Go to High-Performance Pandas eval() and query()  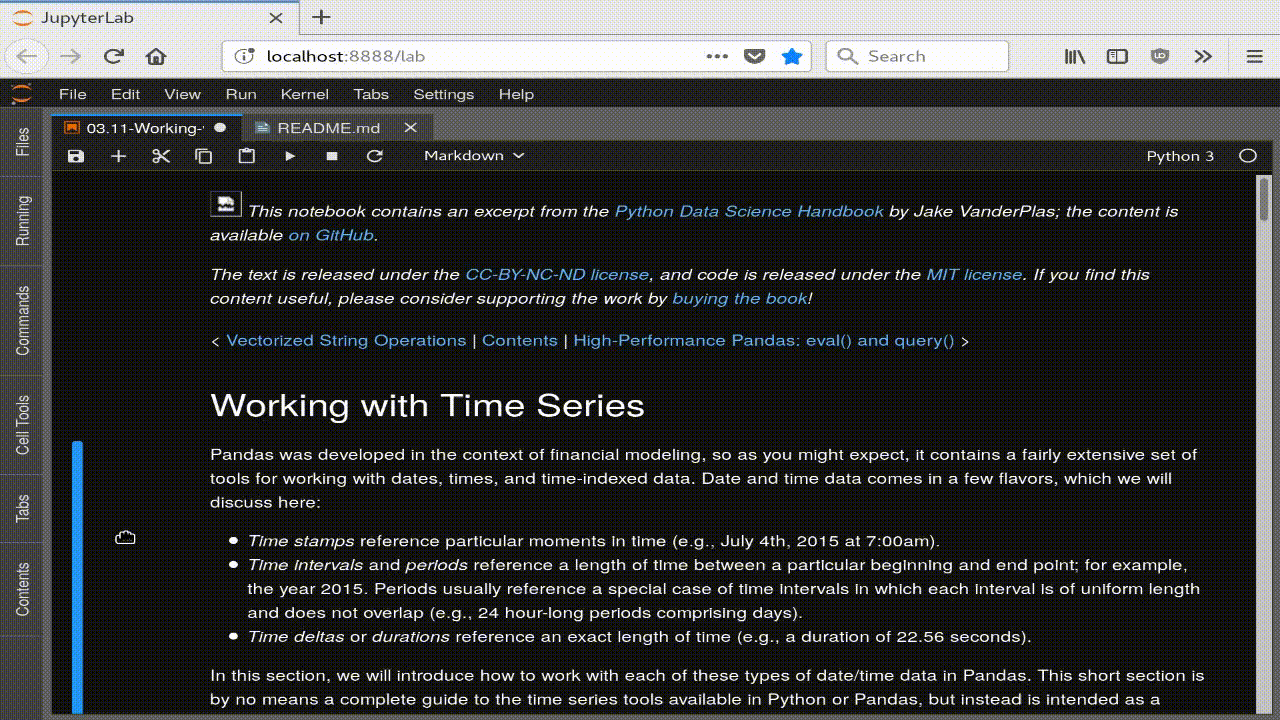[765, 340]
